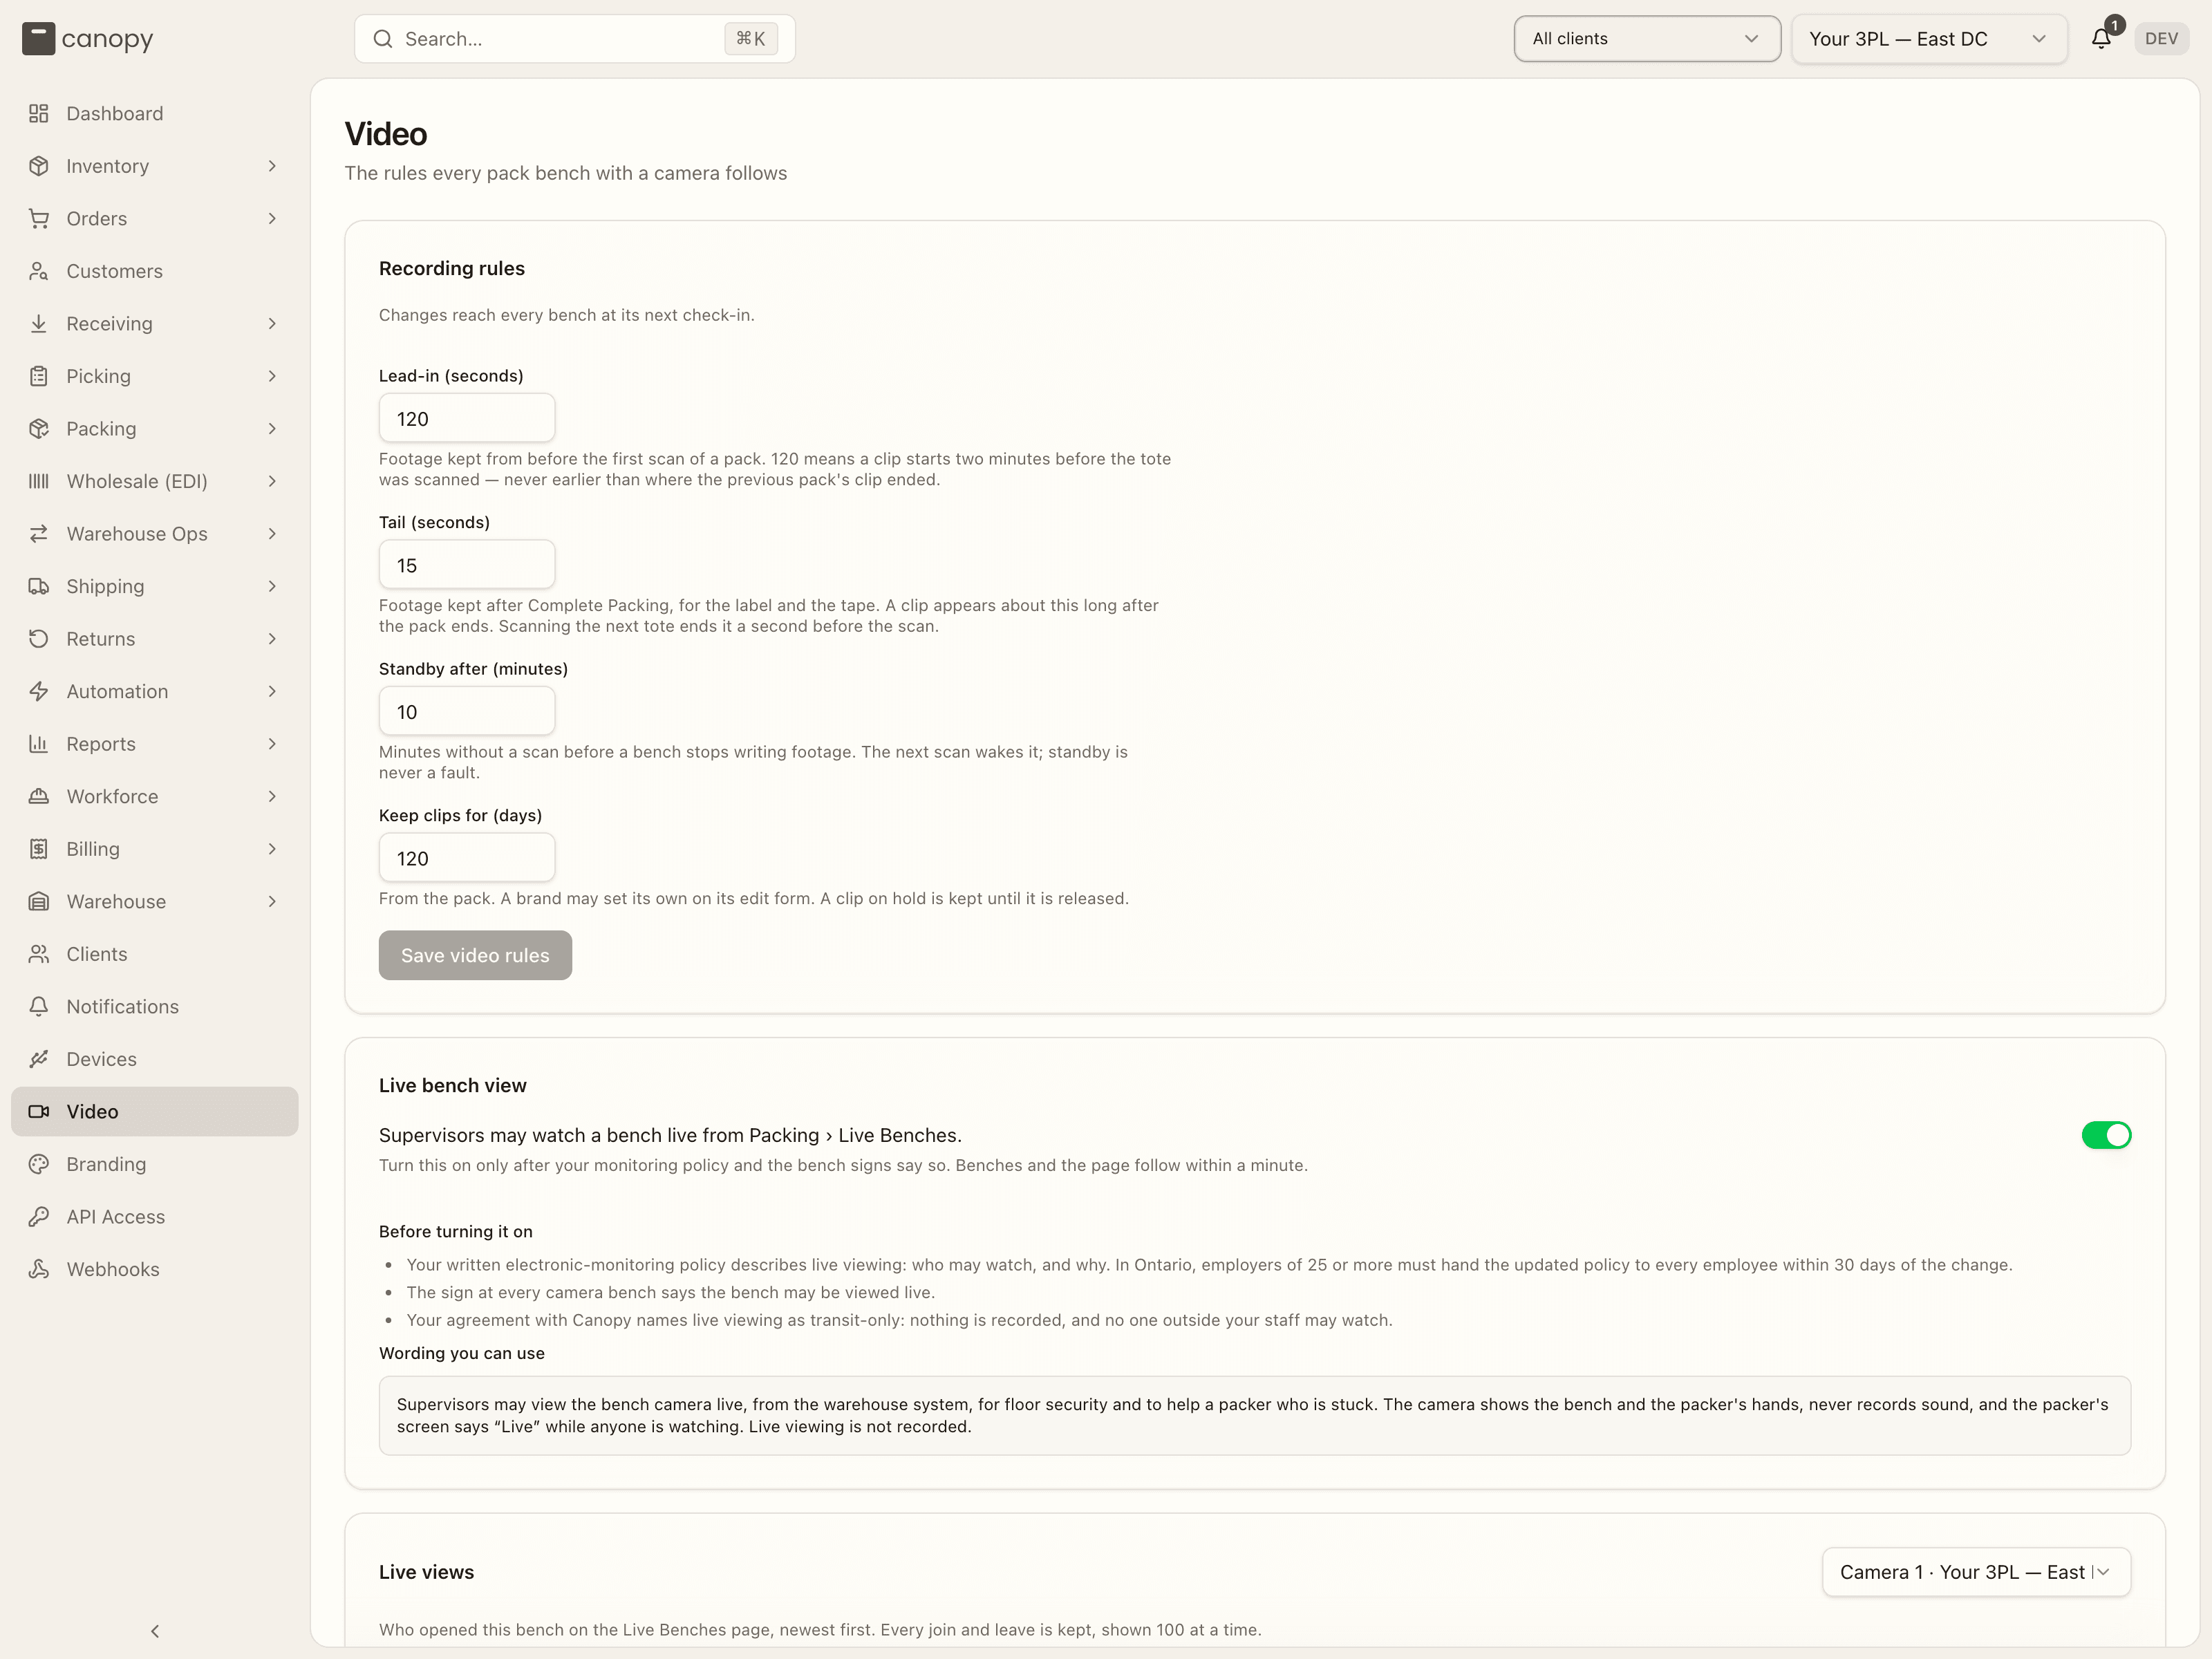The height and width of the screenshot is (1659, 2212).
Task: Click the Tail seconds field
Action: tap(466, 565)
